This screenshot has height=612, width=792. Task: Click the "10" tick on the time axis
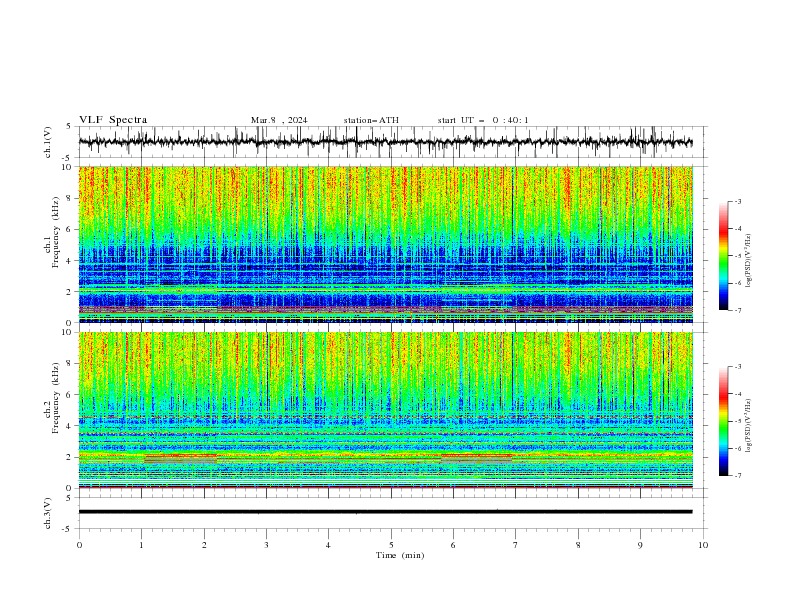tap(703, 545)
